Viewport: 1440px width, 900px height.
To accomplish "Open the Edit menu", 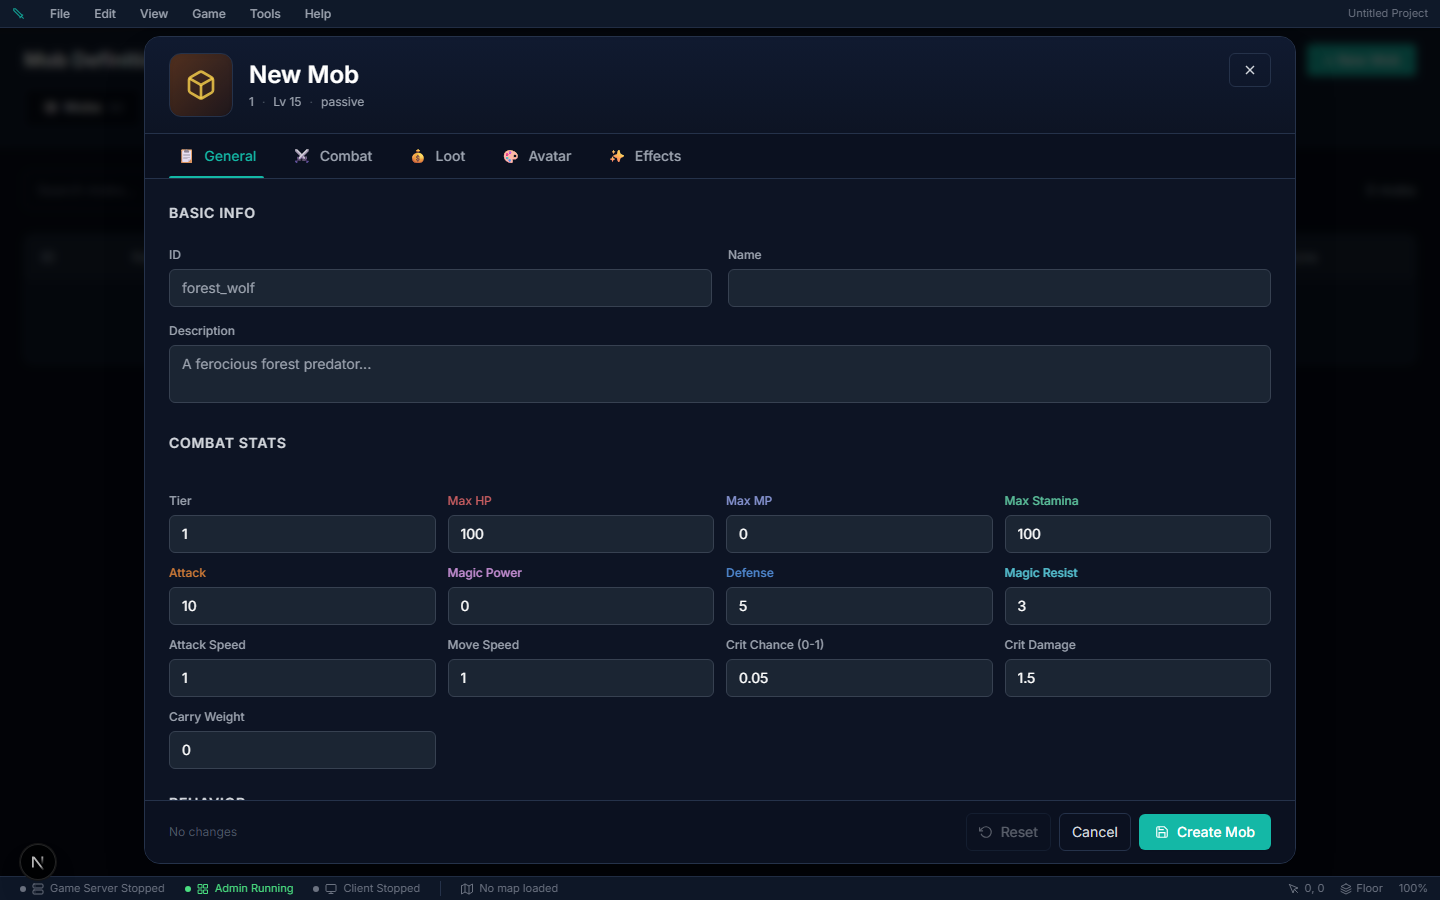I will point(105,14).
